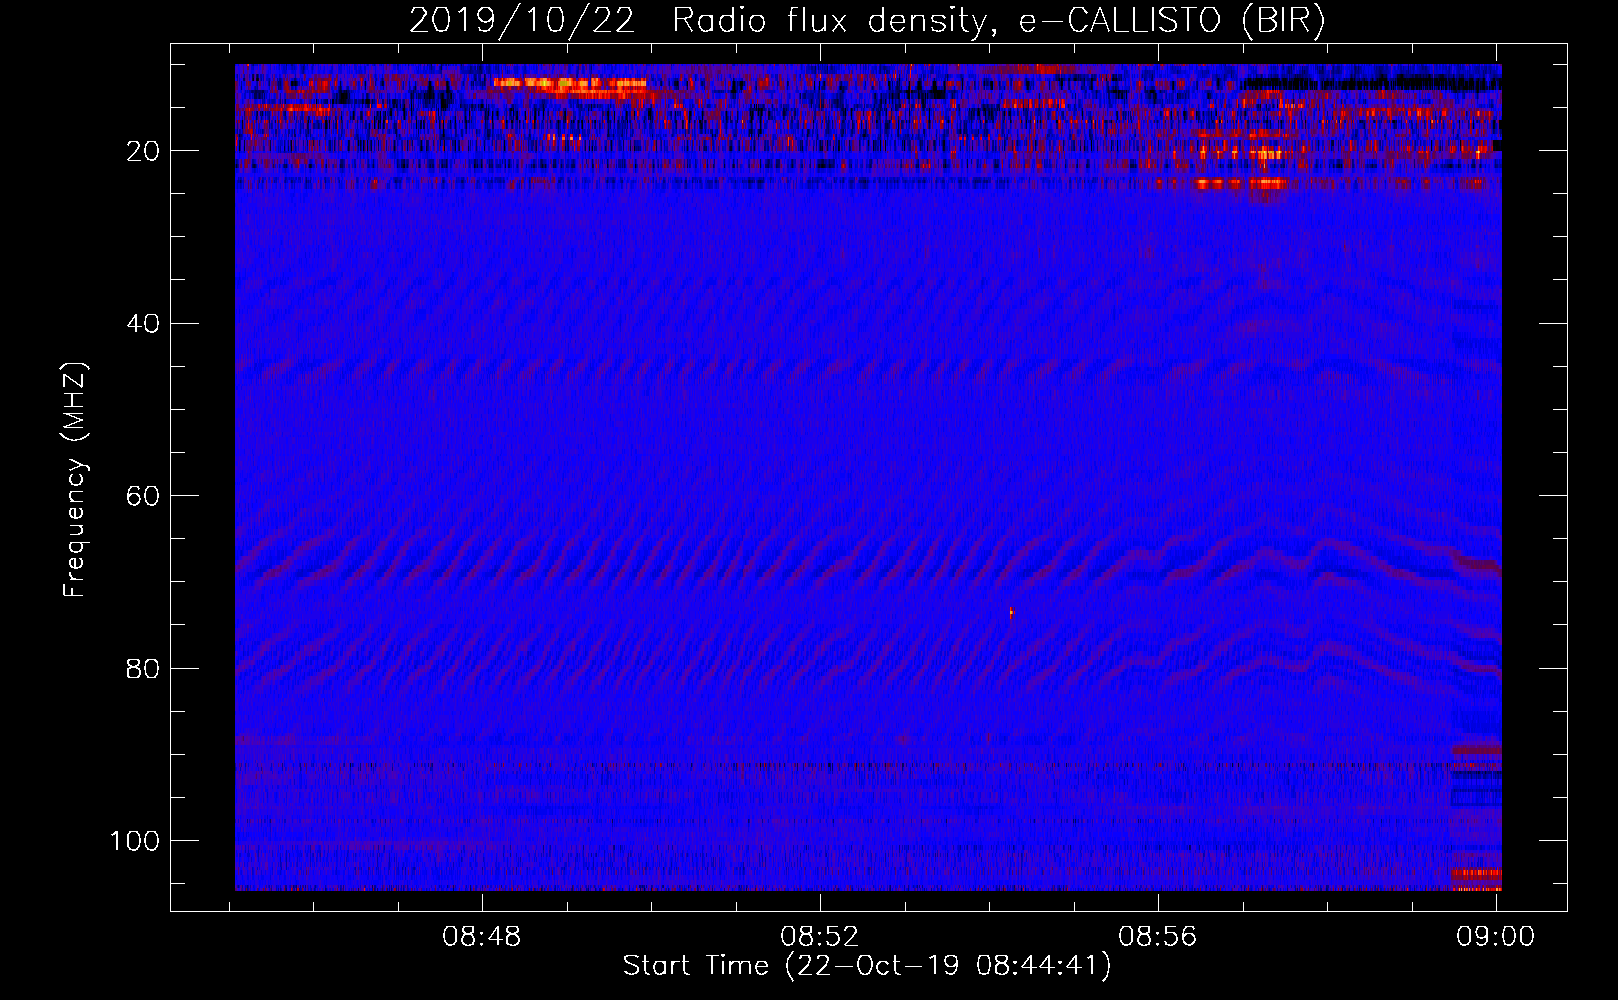Screen dimensions: 1618x1000
Task: Click the 'Start Time (22-Oct-19 08:44:41)' label
Action: tap(867, 966)
